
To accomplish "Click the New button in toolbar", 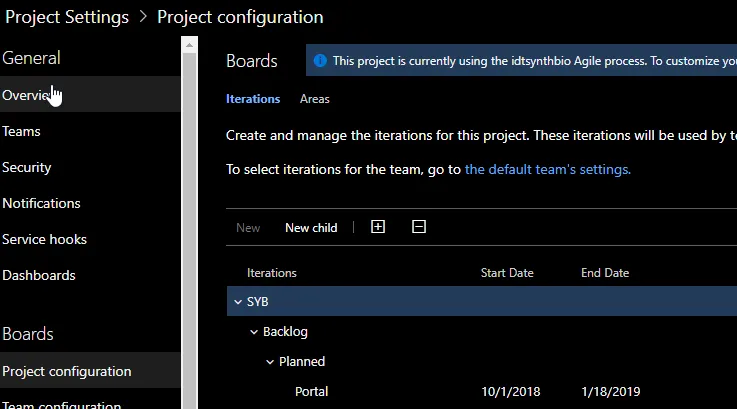I will (248, 228).
